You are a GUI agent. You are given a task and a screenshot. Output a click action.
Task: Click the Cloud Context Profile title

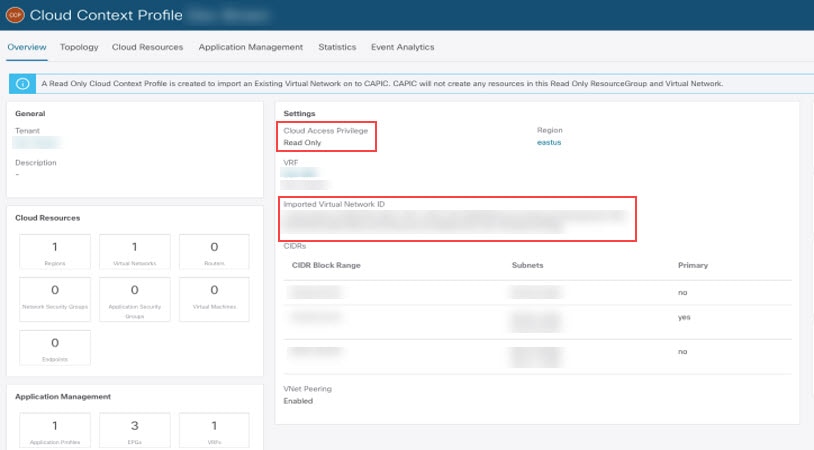coord(106,15)
